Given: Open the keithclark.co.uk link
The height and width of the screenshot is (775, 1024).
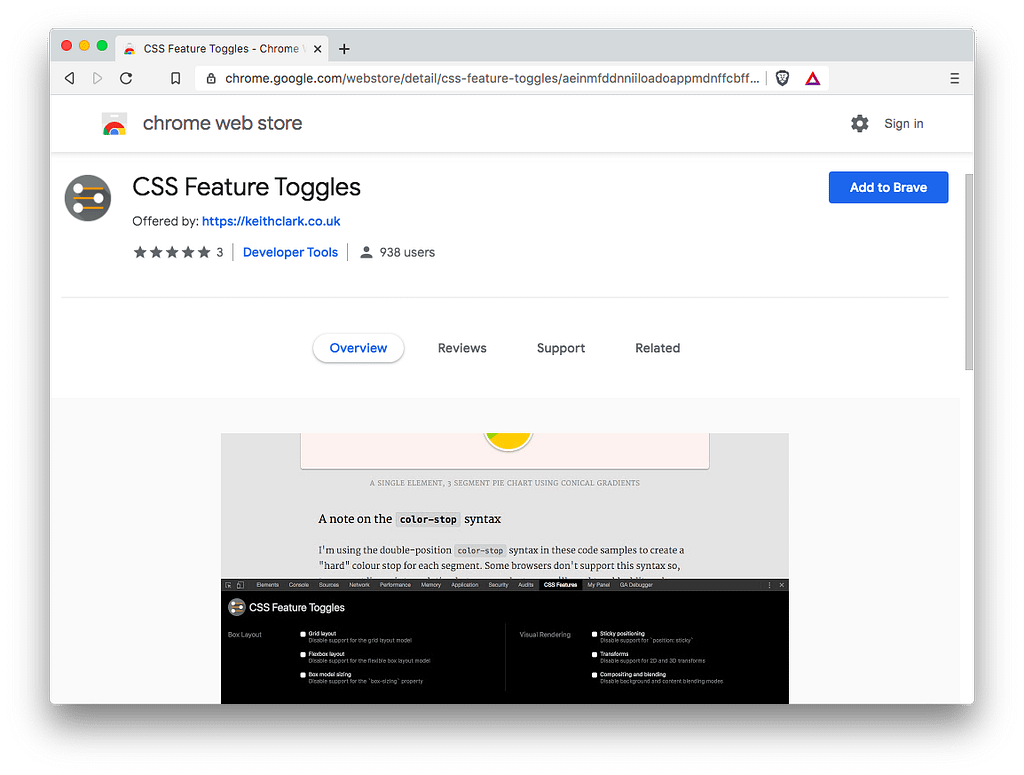Looking at the screenshot, I should coord(270,221).
